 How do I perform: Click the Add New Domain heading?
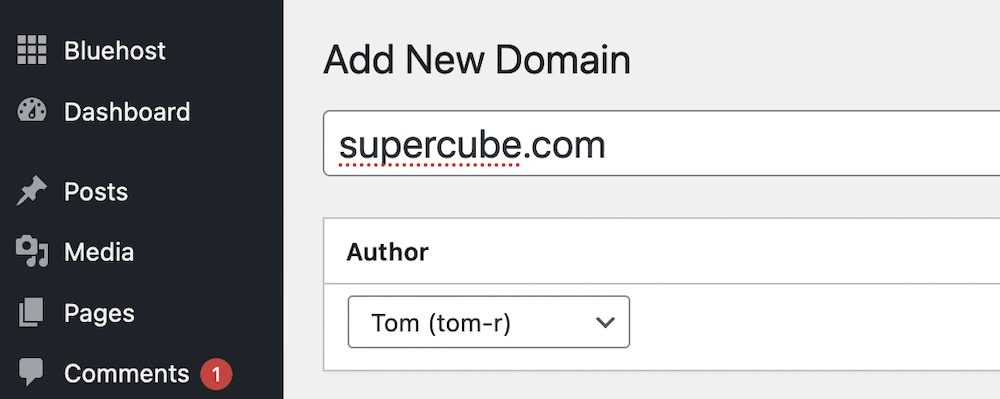tap(477, 60)
